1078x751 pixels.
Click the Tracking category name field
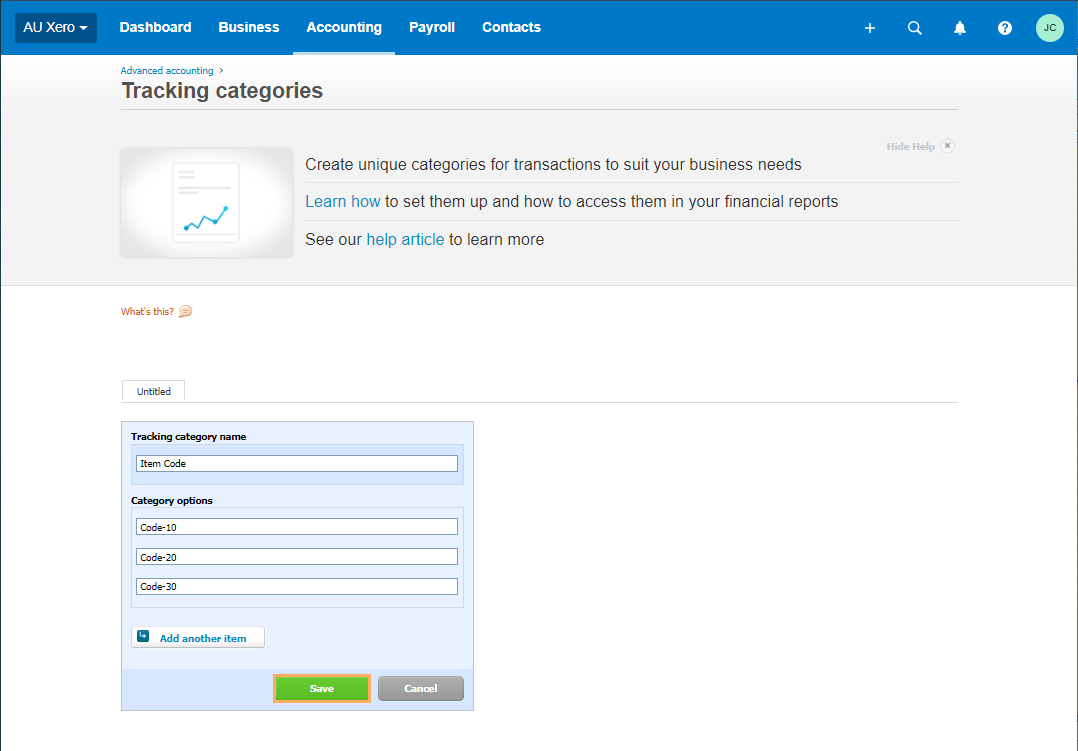[296, 464]
